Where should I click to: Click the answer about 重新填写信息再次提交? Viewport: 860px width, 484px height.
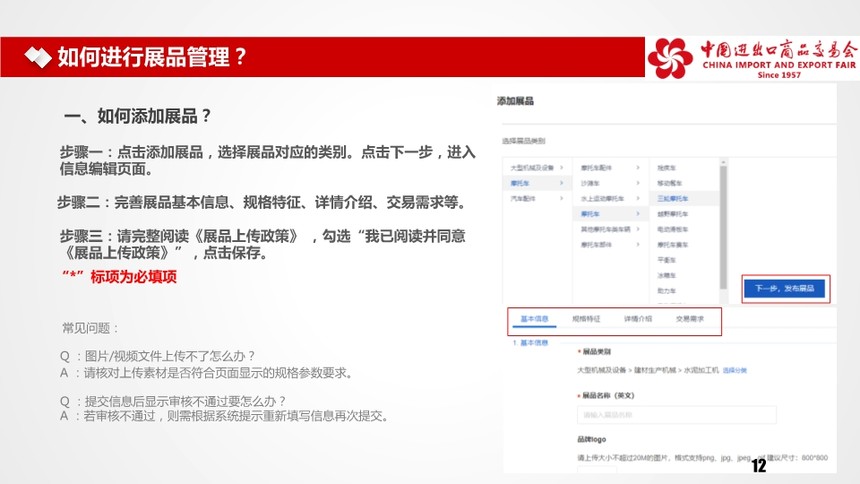(224, 416)
